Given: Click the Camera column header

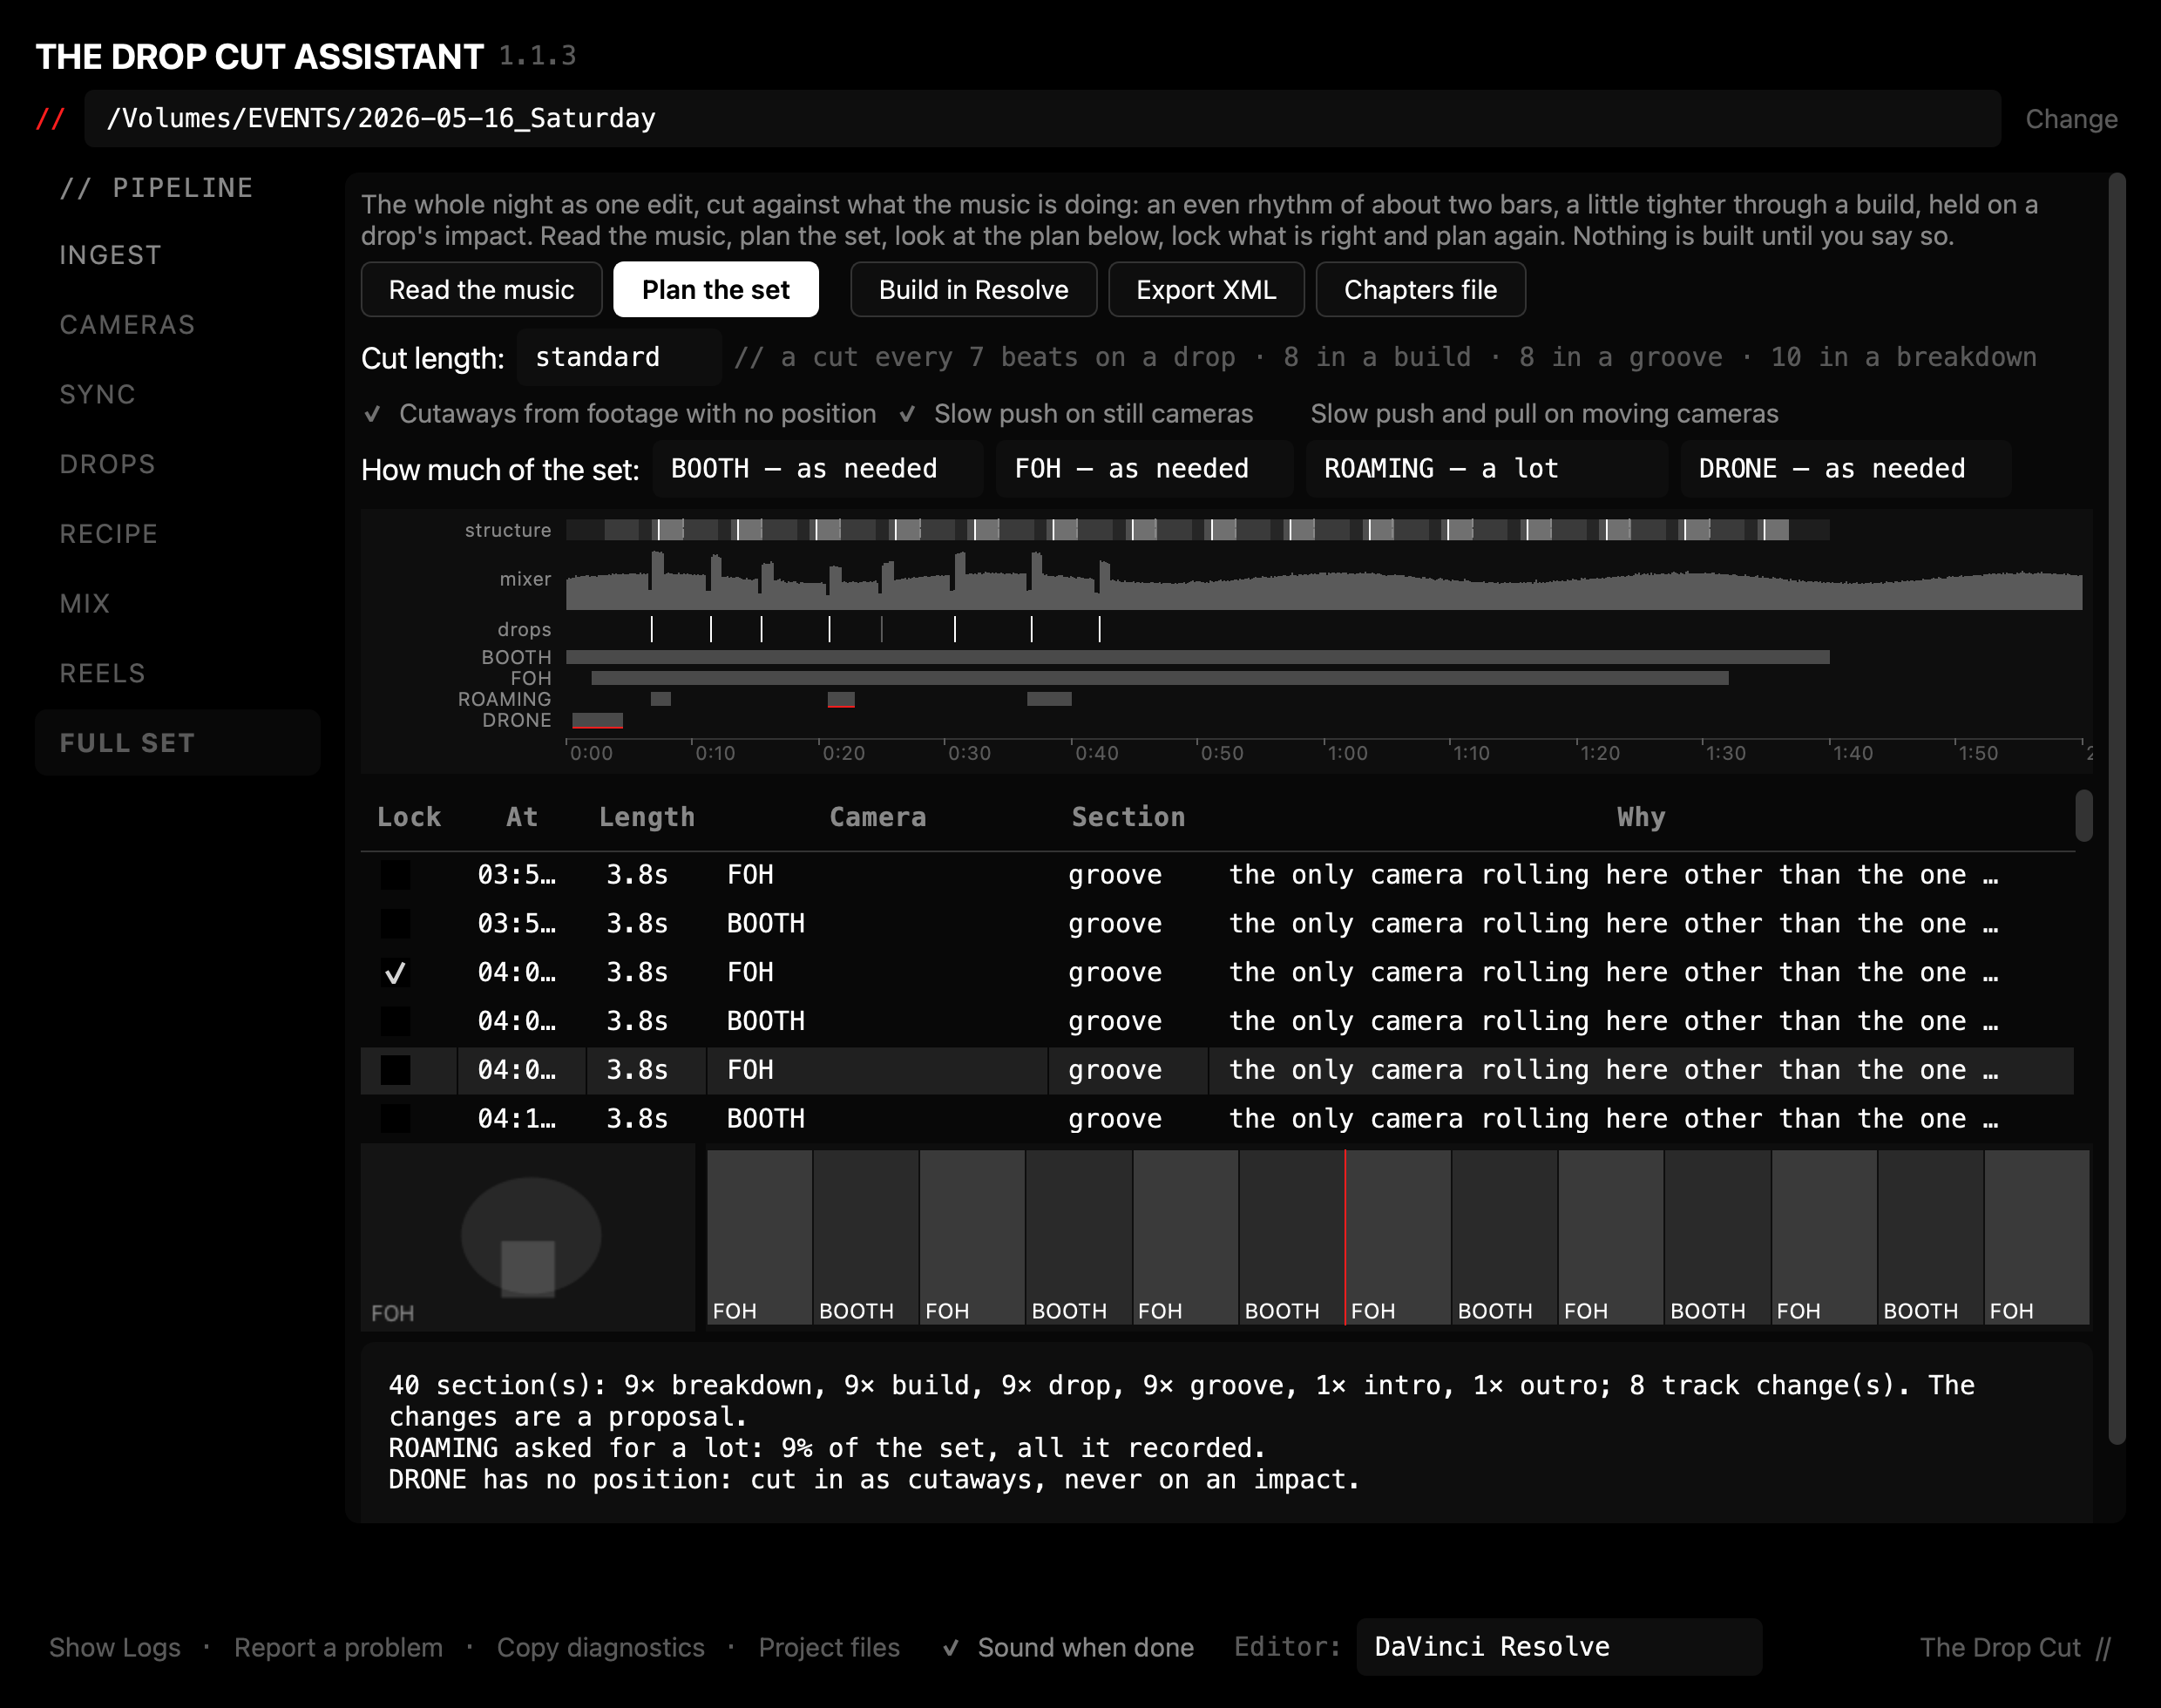Looking at the screenshot, I should coord(877,817).
